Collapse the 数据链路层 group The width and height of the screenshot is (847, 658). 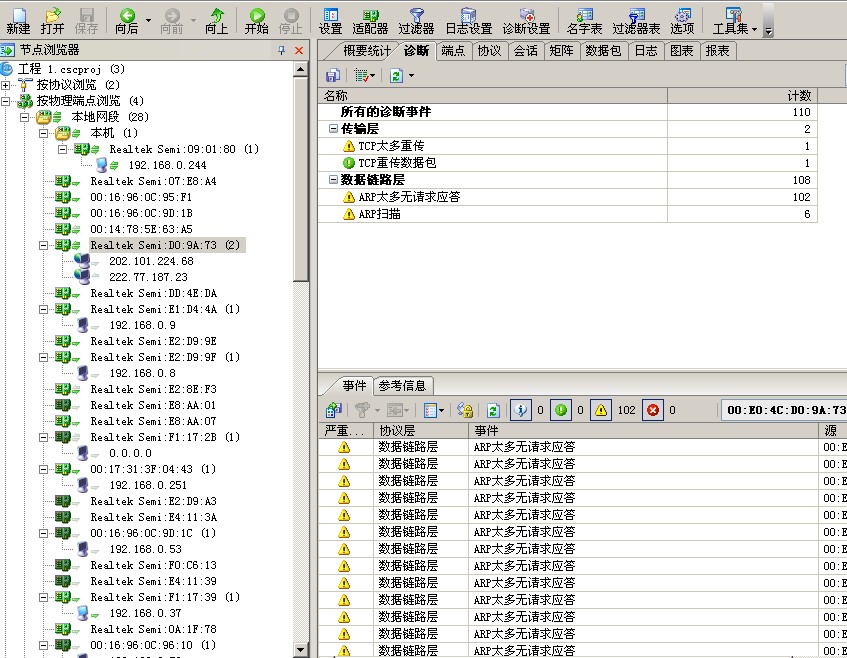coord(333,180)
